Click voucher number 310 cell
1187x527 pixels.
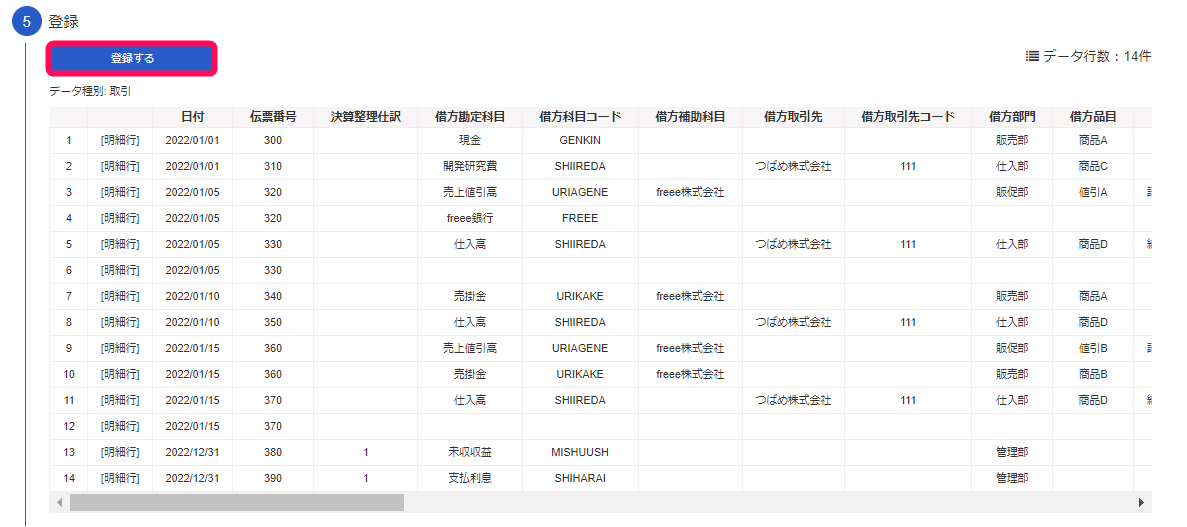pos(273,167)
